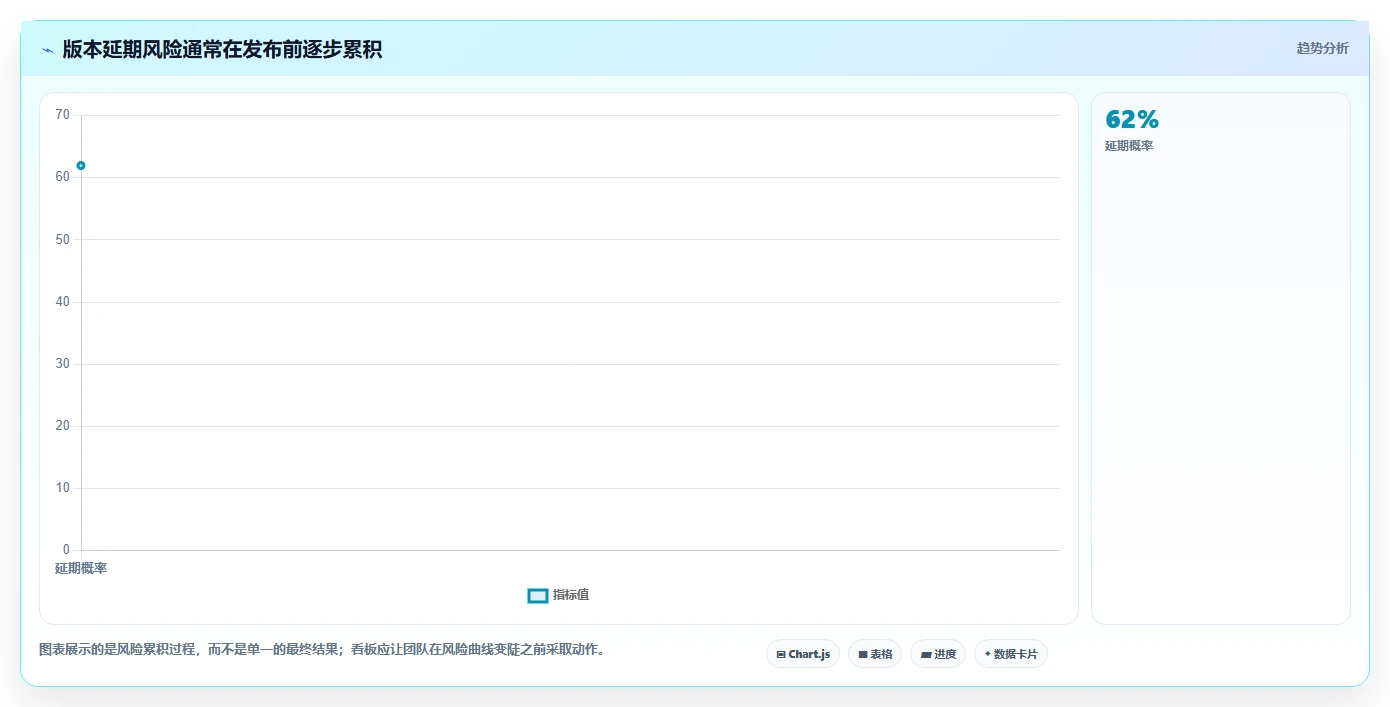Click the y-axis value 30
The width and height of the screenshot is (1390, 707).
(63, 364)
